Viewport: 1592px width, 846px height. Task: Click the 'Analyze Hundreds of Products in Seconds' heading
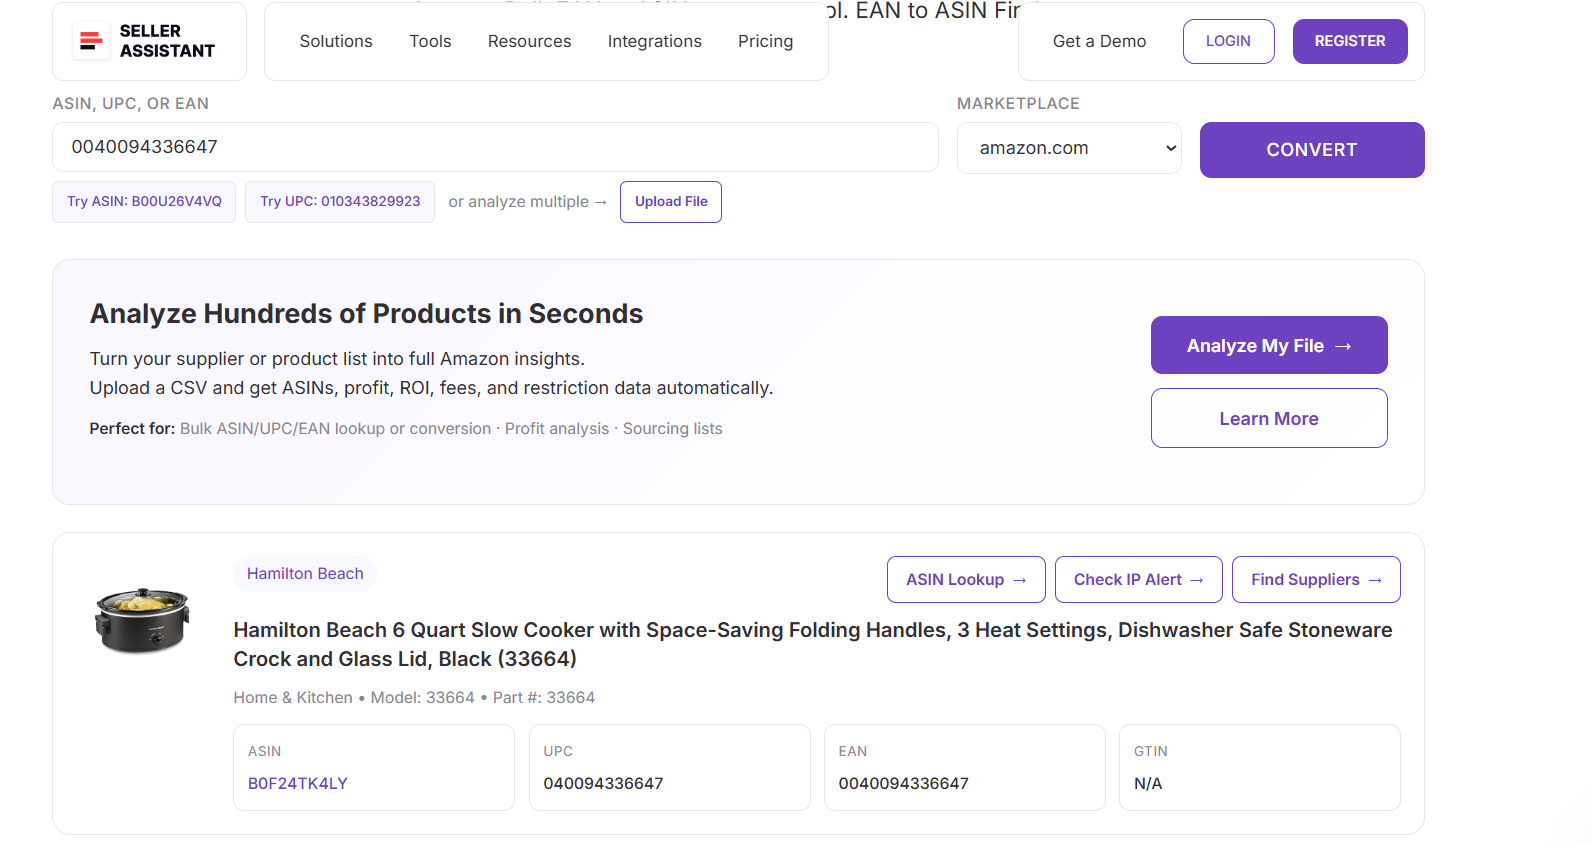[x=366, y=314]
